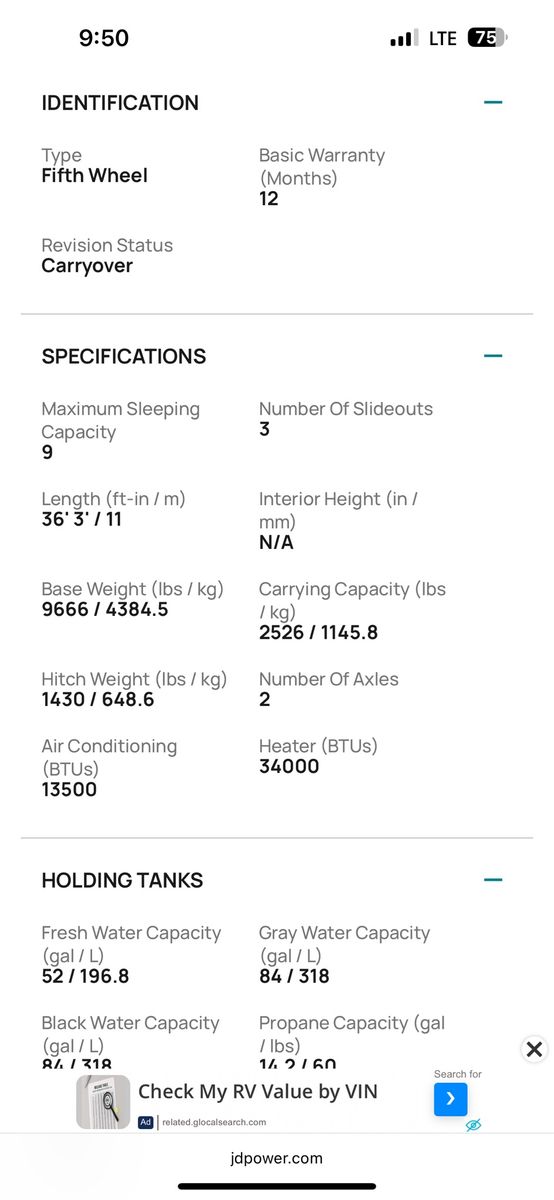554x1200 pixels.
Task: Collapse the Specifications section
Action: 492,356
